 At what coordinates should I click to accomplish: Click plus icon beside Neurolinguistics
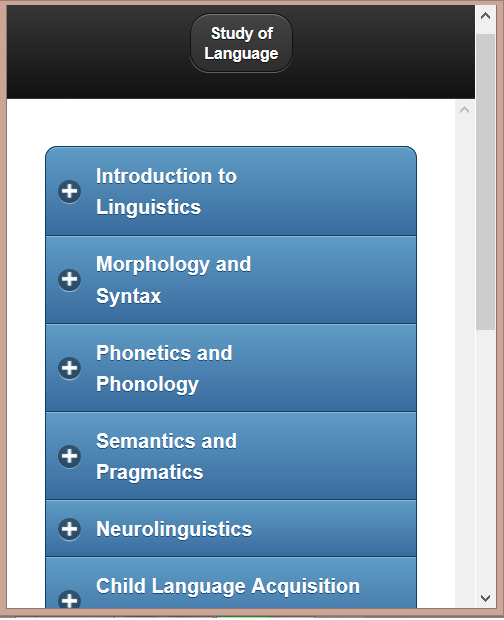tap(70, 529)
